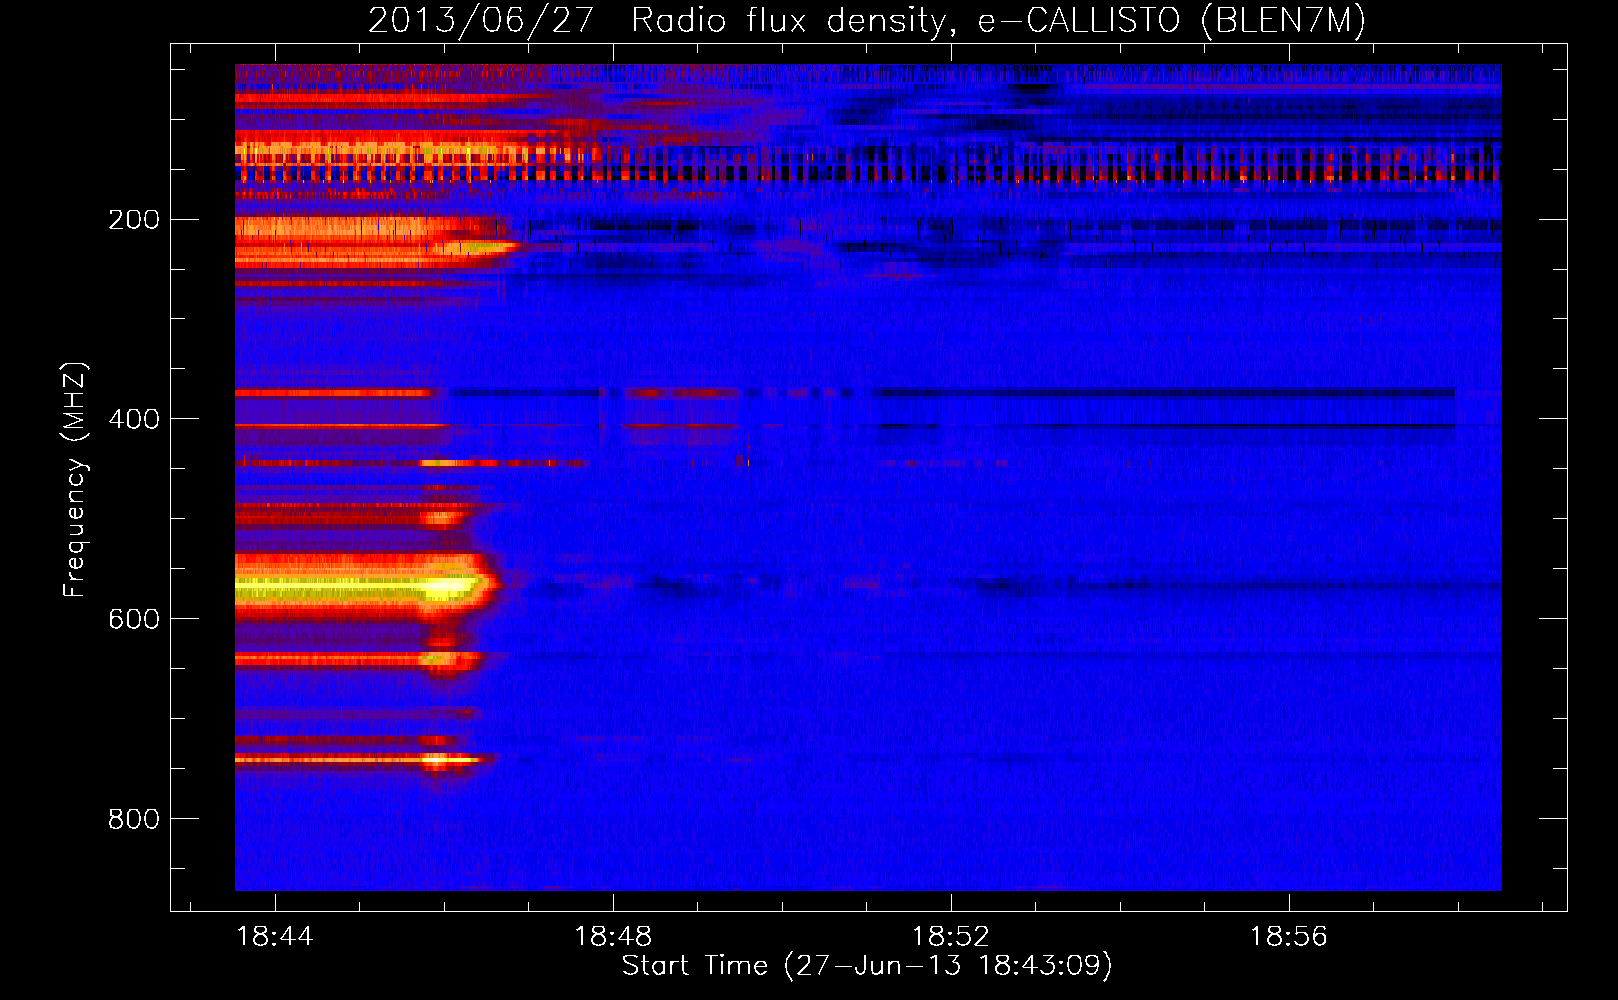This screenshot has height=1000, width=1618.
Task: Click the 'Frequency (MHZ)' y-axis label
Action: tap(75, 479)
